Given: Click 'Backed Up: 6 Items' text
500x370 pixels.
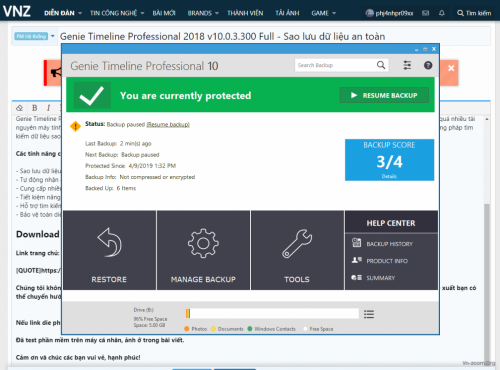Looking at the screenshot, I should pyautogui.click(x=110, y=188).
